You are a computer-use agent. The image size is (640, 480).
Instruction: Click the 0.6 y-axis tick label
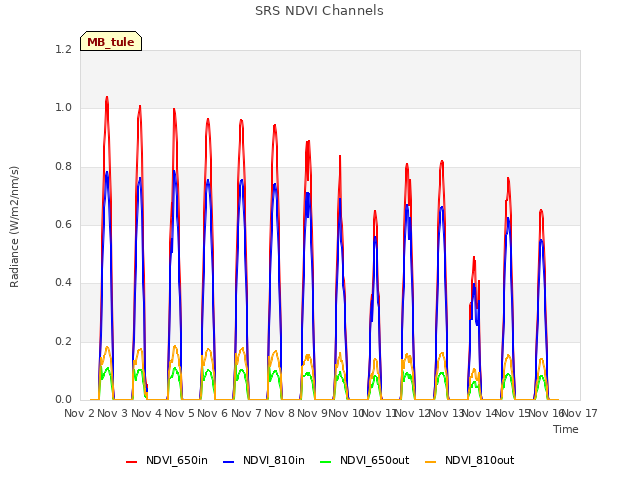pos(63,224)
